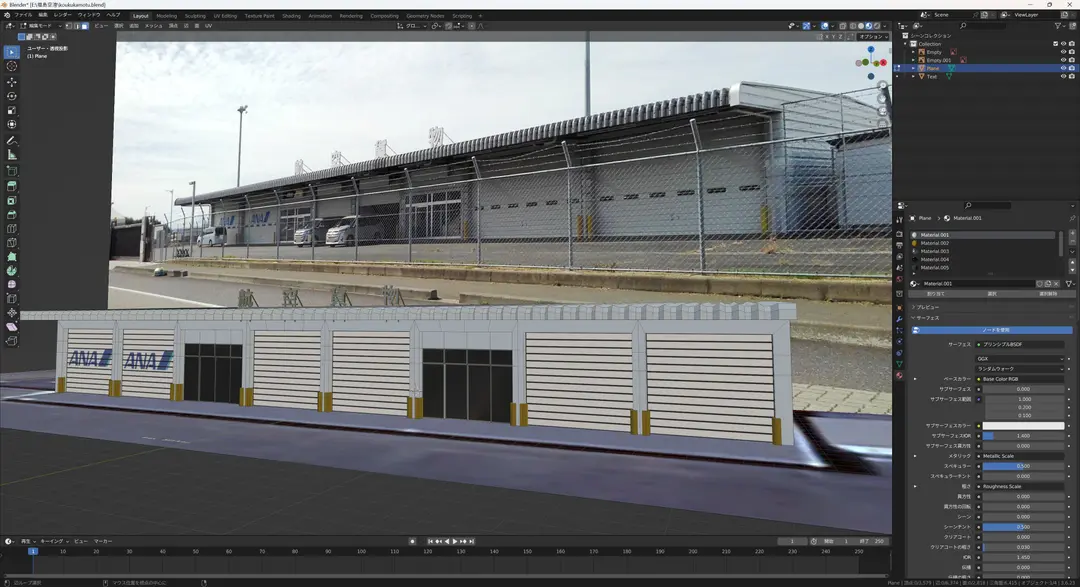Select the Inset Faces tool

12,200
